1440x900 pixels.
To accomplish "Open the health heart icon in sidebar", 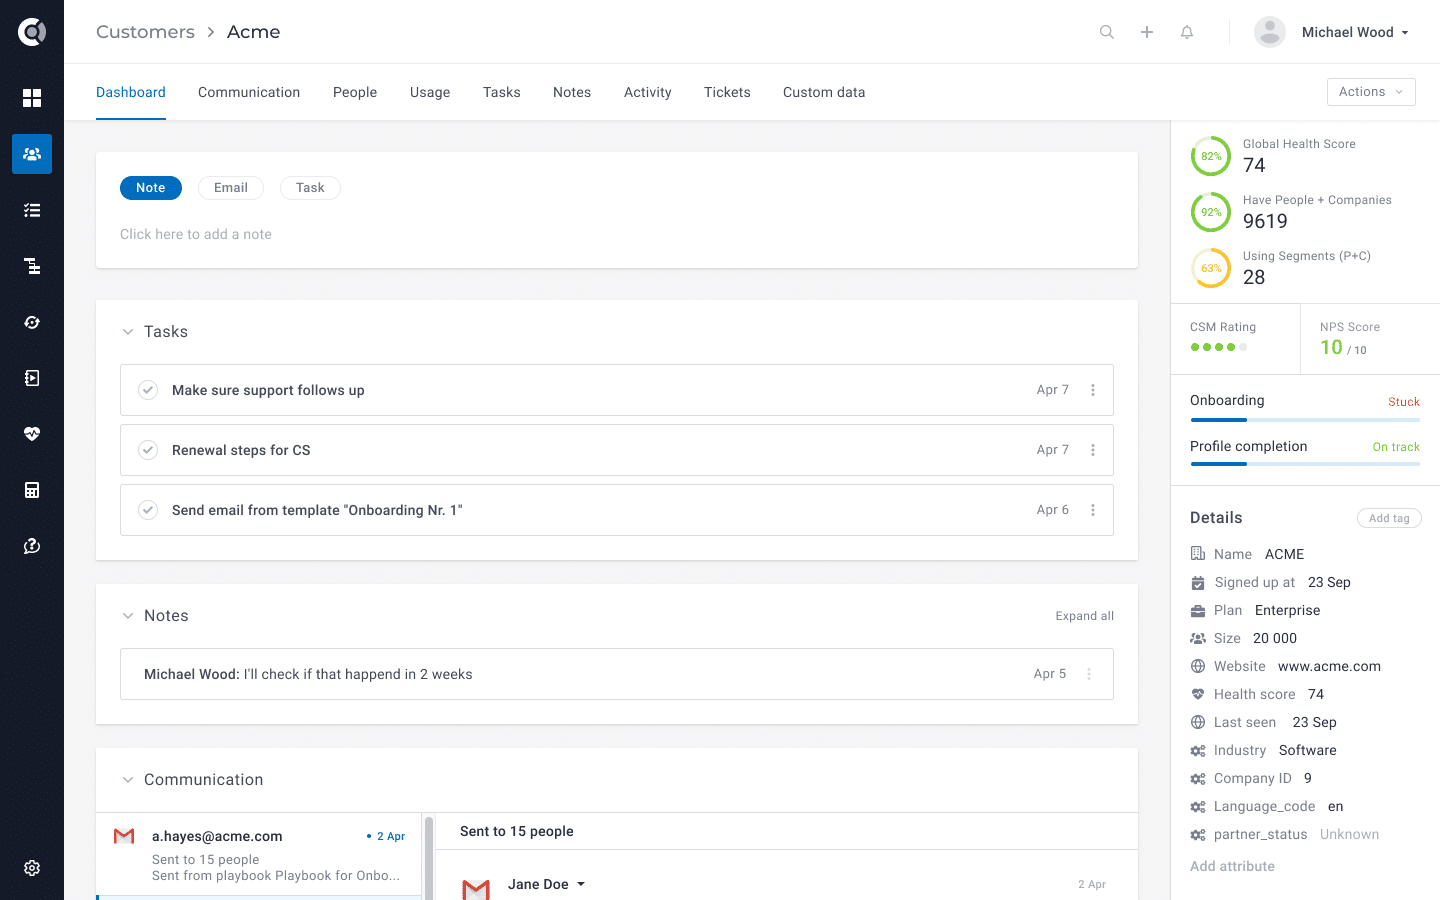I will [32, 434].
